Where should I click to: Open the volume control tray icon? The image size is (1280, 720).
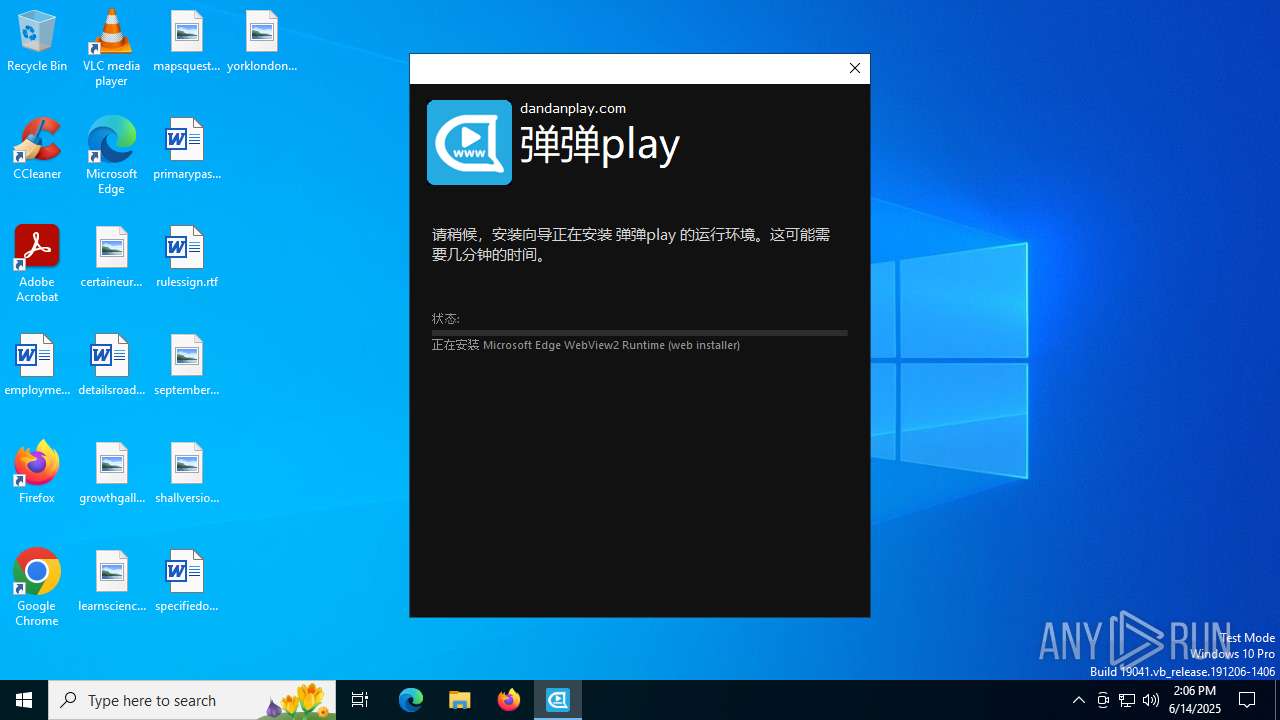pyautogui.click(x=1151, y=700)
